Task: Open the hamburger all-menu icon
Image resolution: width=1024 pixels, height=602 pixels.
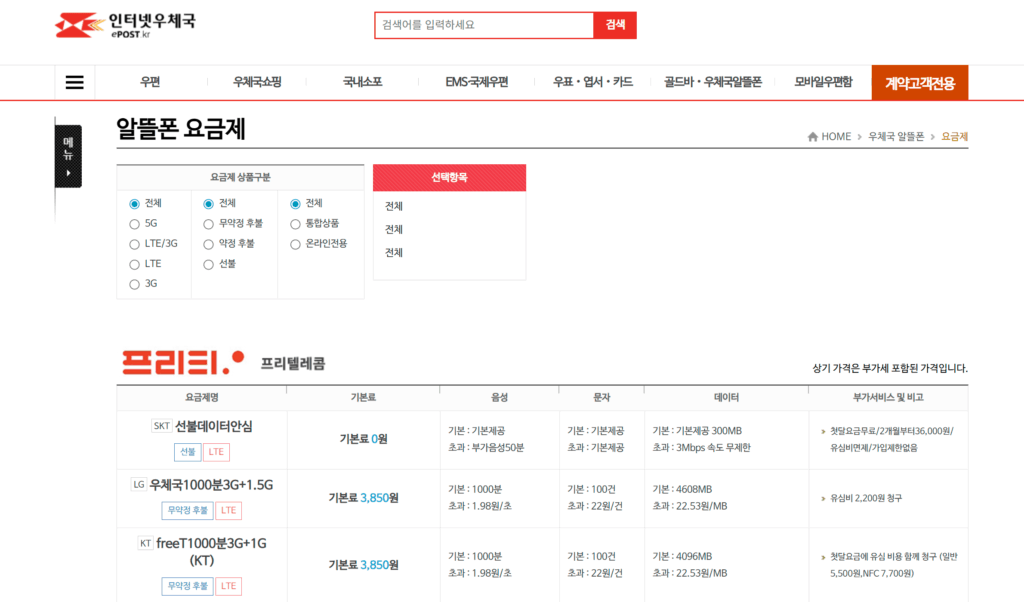Action: 74,82
